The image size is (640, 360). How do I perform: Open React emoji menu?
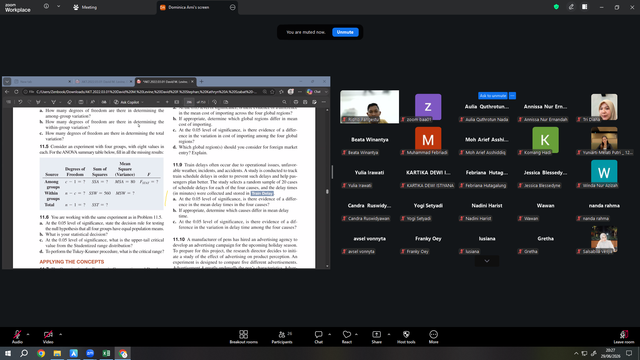click(x=347, y=337)
